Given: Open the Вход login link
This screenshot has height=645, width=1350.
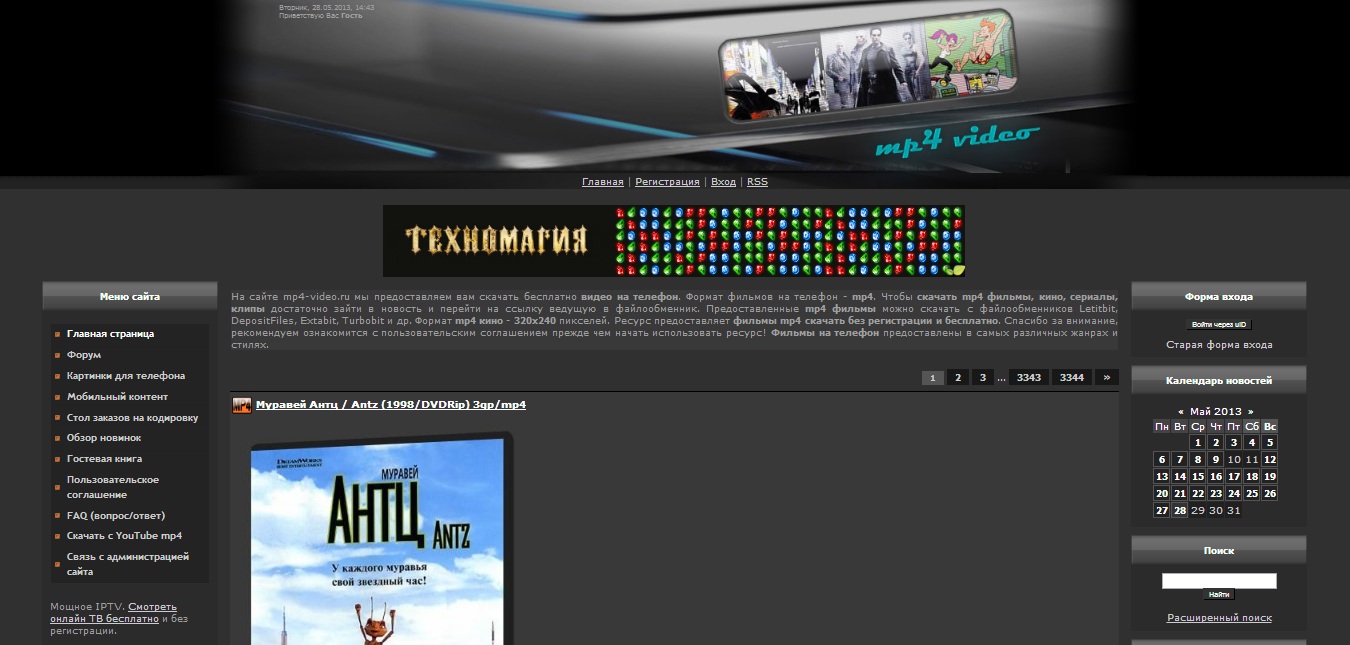Looking at the screenshot, I should pyautogui.click(x=723, y=182).
